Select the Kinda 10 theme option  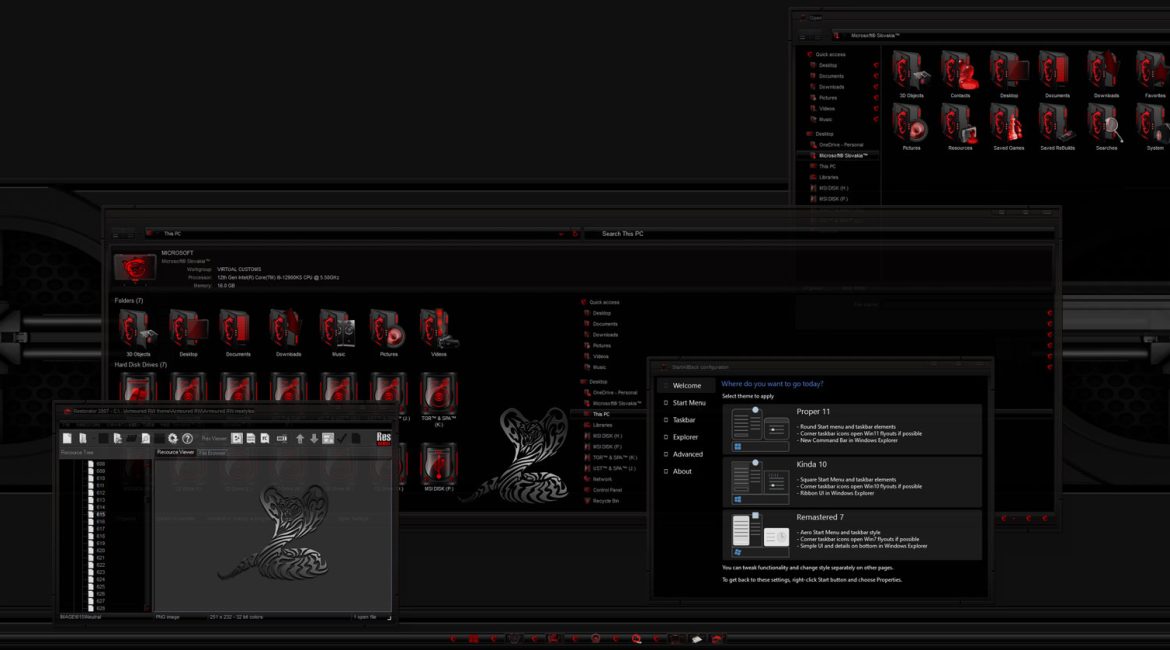point(851,481)
